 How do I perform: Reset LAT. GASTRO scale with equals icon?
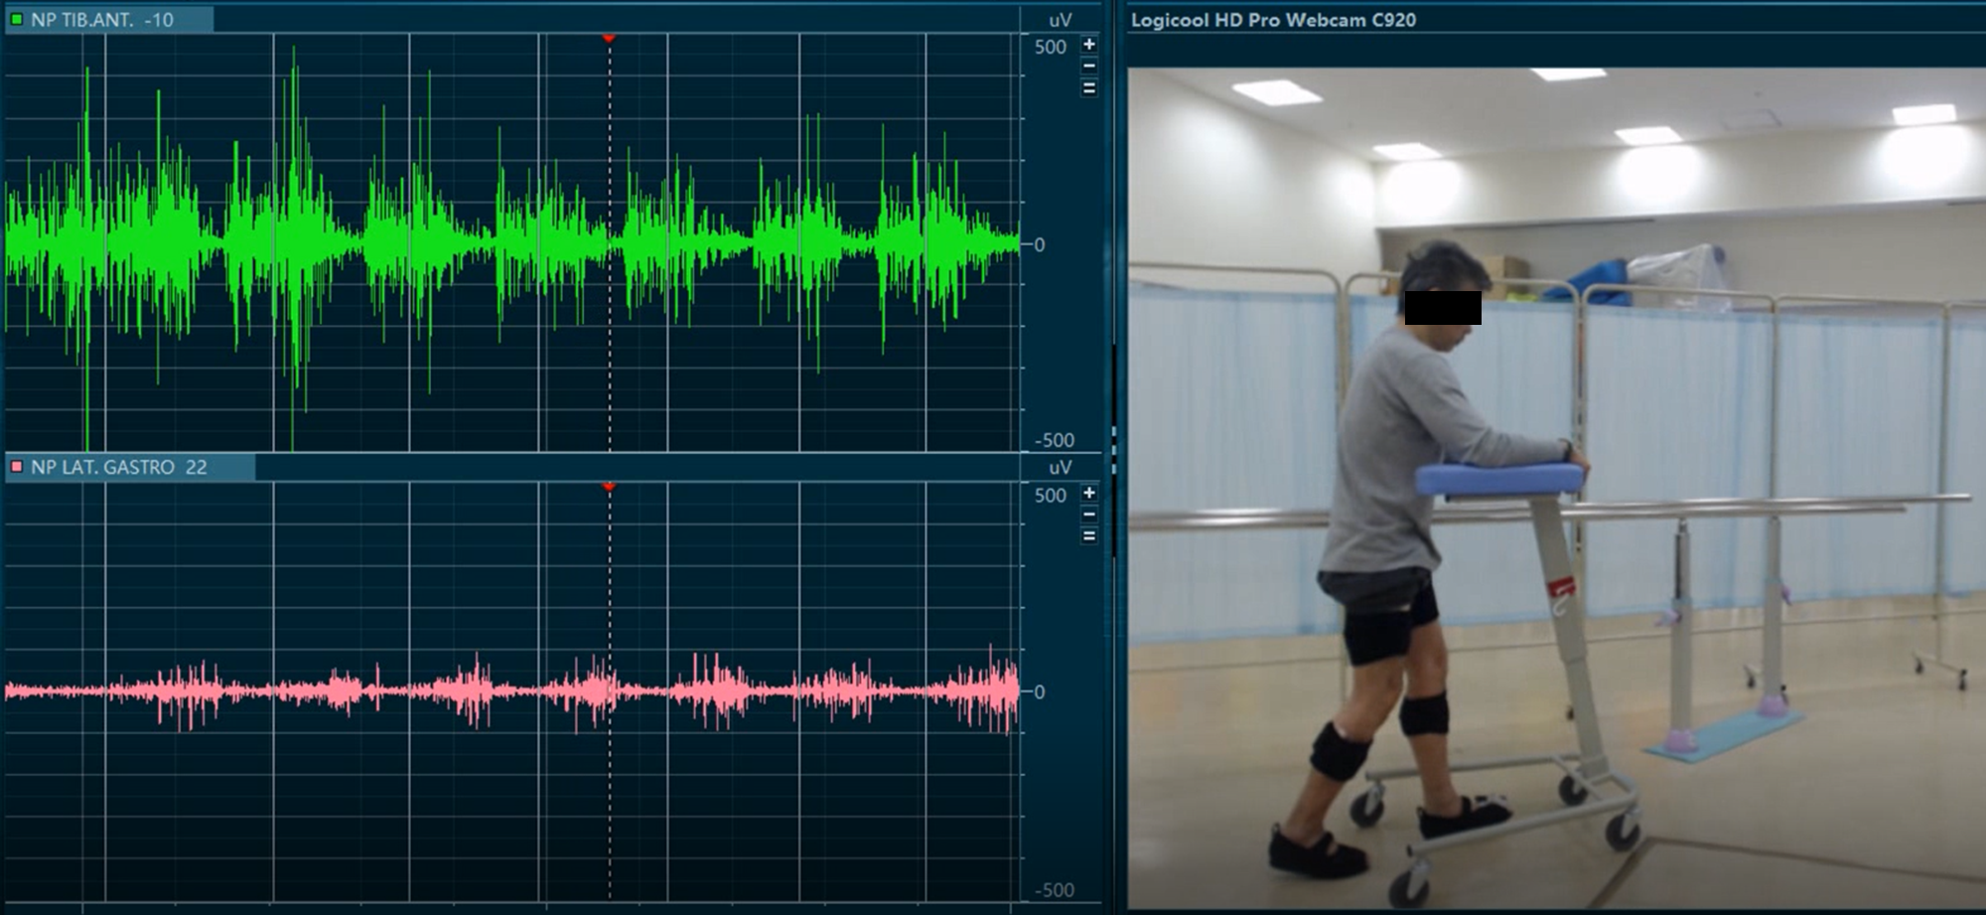point(1089,536)
